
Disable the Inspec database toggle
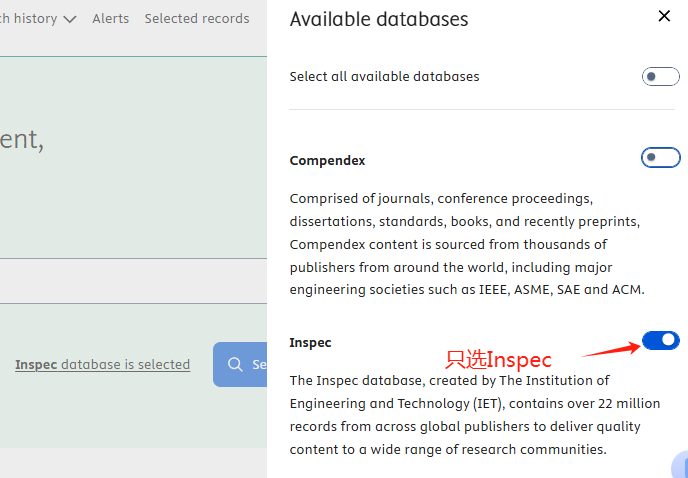[660, 341]
